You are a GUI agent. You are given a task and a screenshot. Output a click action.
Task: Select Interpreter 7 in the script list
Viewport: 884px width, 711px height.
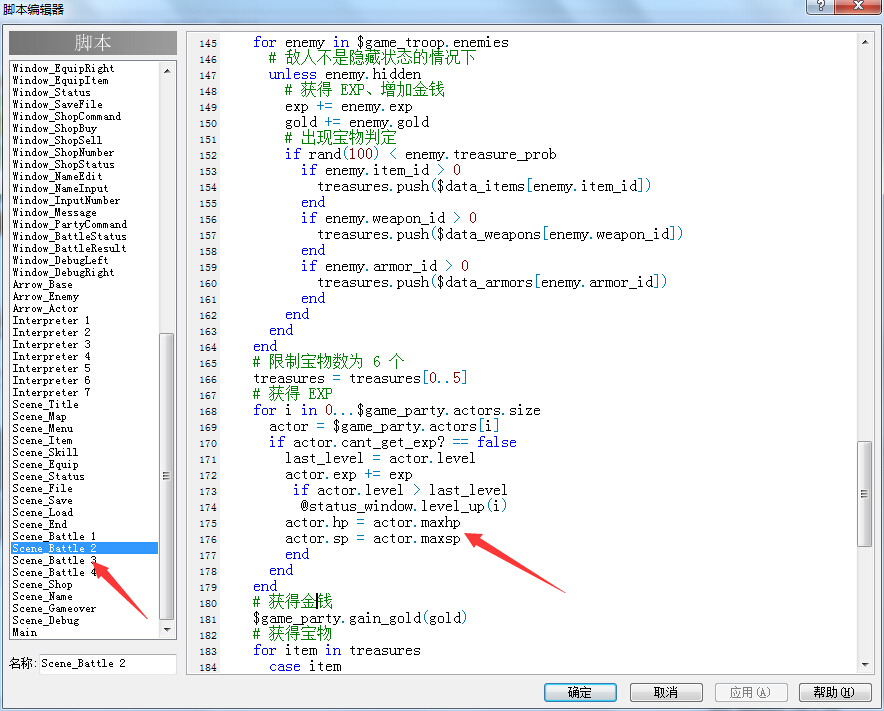[x=51, y=392]
